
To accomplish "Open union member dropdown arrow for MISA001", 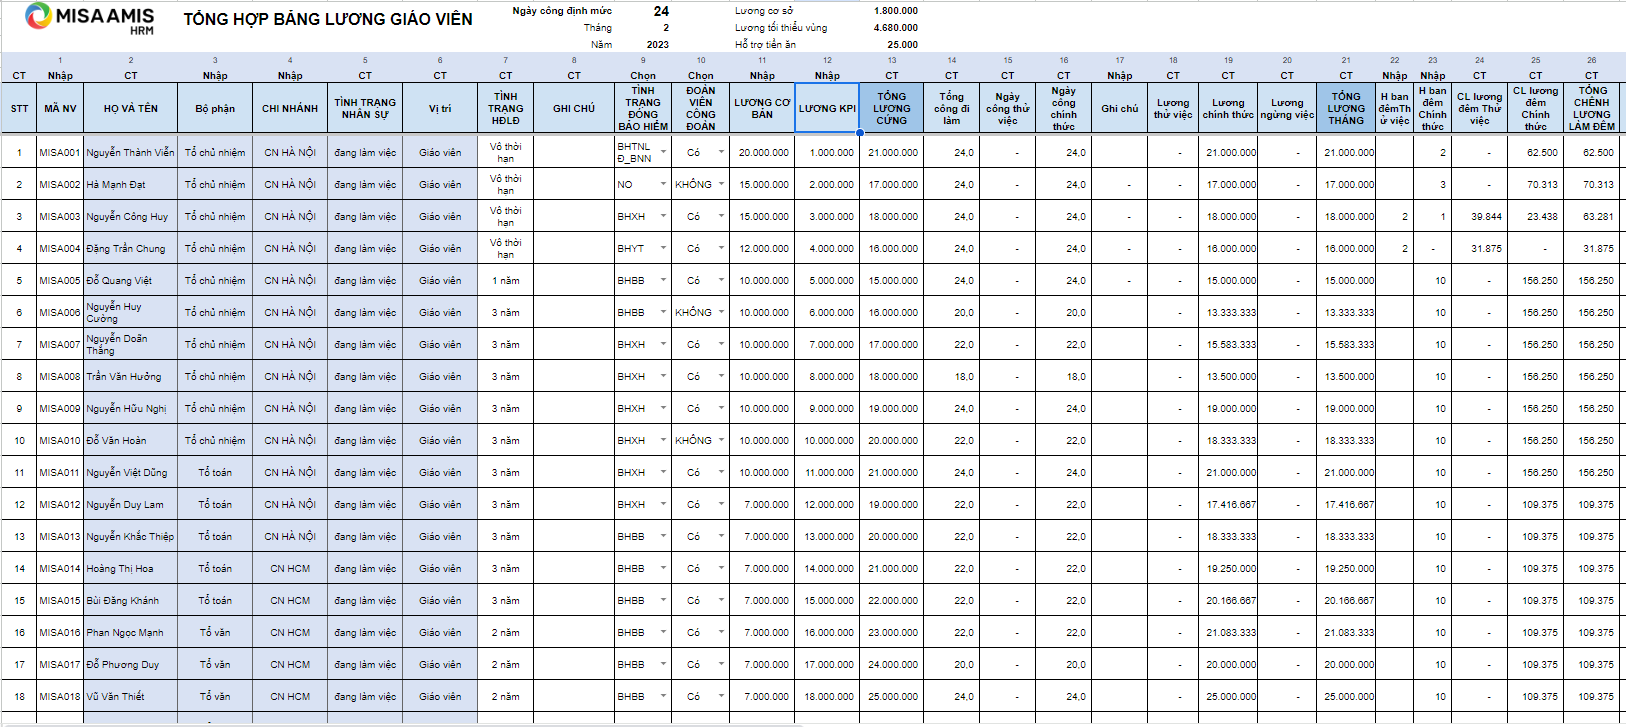I will (x=721, y=153).
